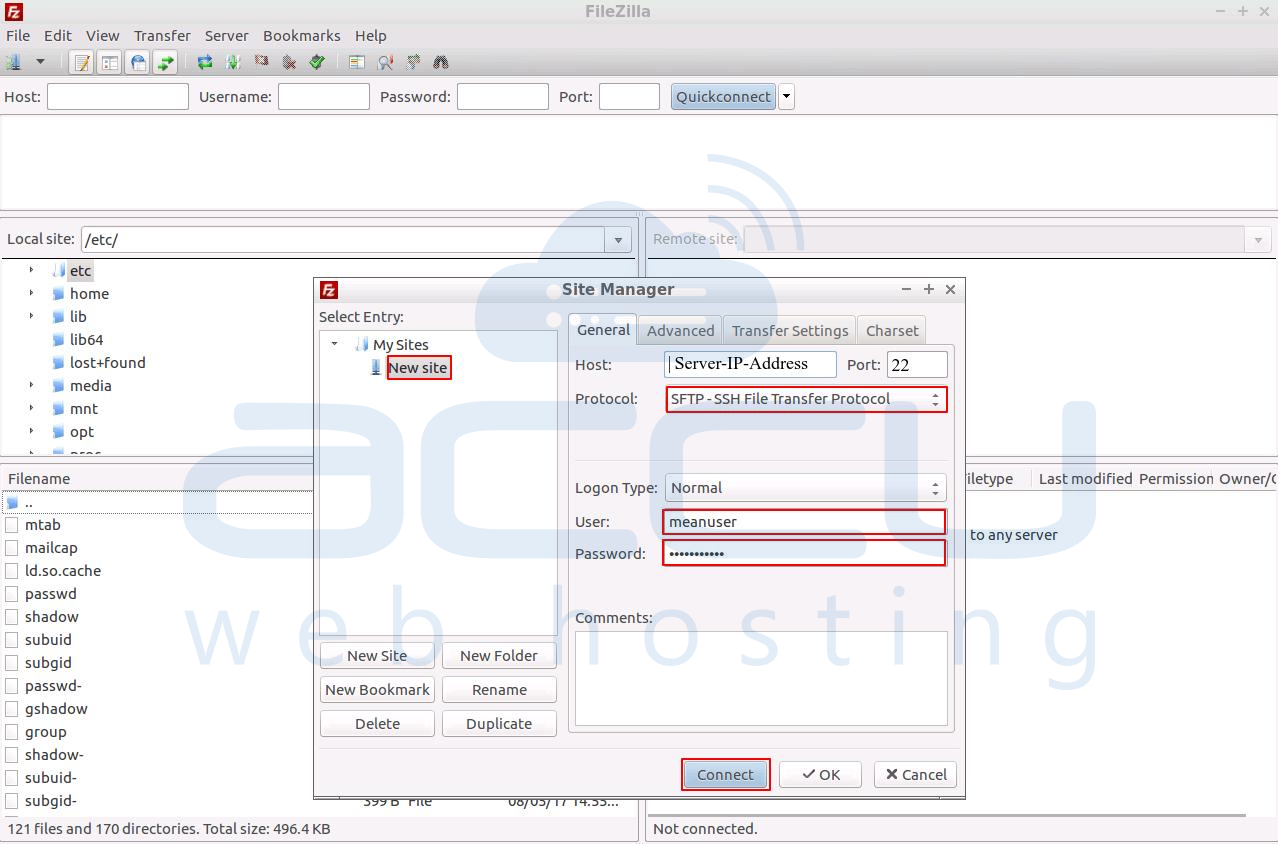Click the lost+found folder icon

pyautogui.click(x=59, y=363)
